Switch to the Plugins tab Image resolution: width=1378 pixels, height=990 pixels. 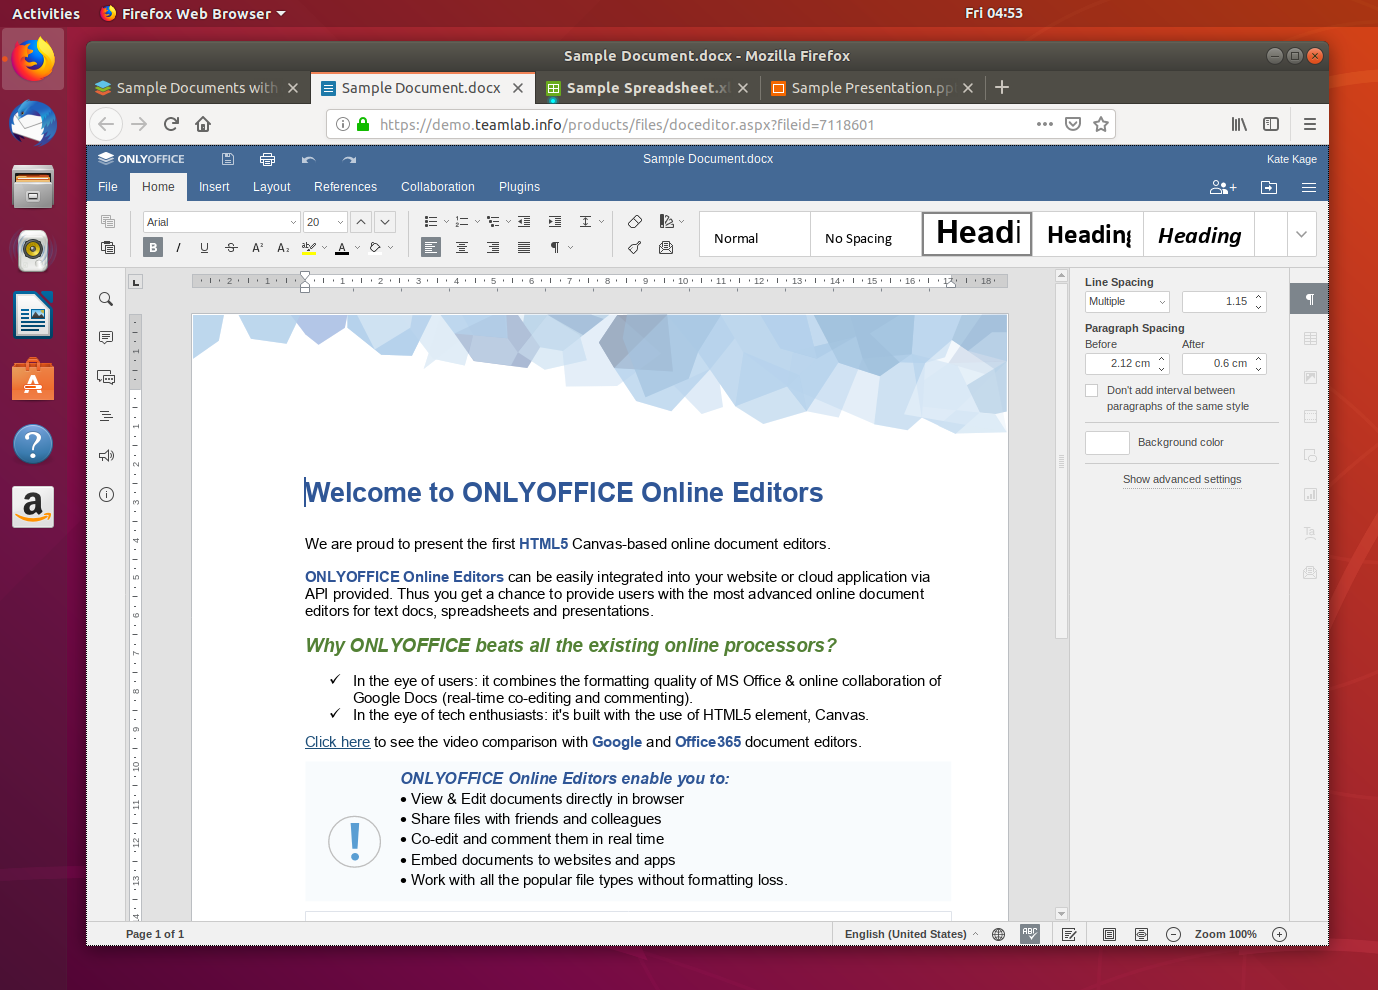[519, 187]
